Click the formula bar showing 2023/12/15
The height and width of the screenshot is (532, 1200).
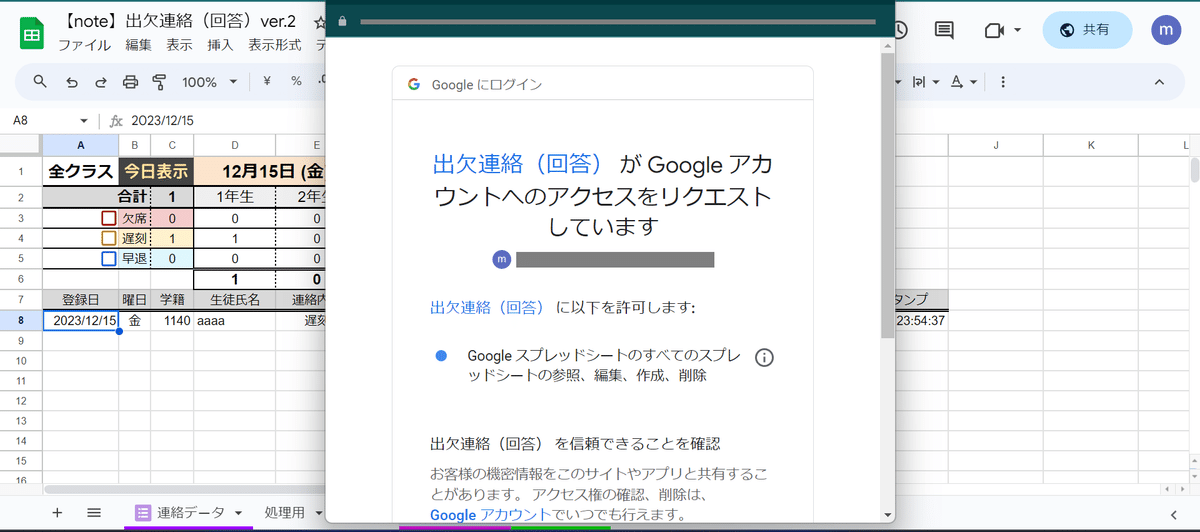(x=162, y=121)
